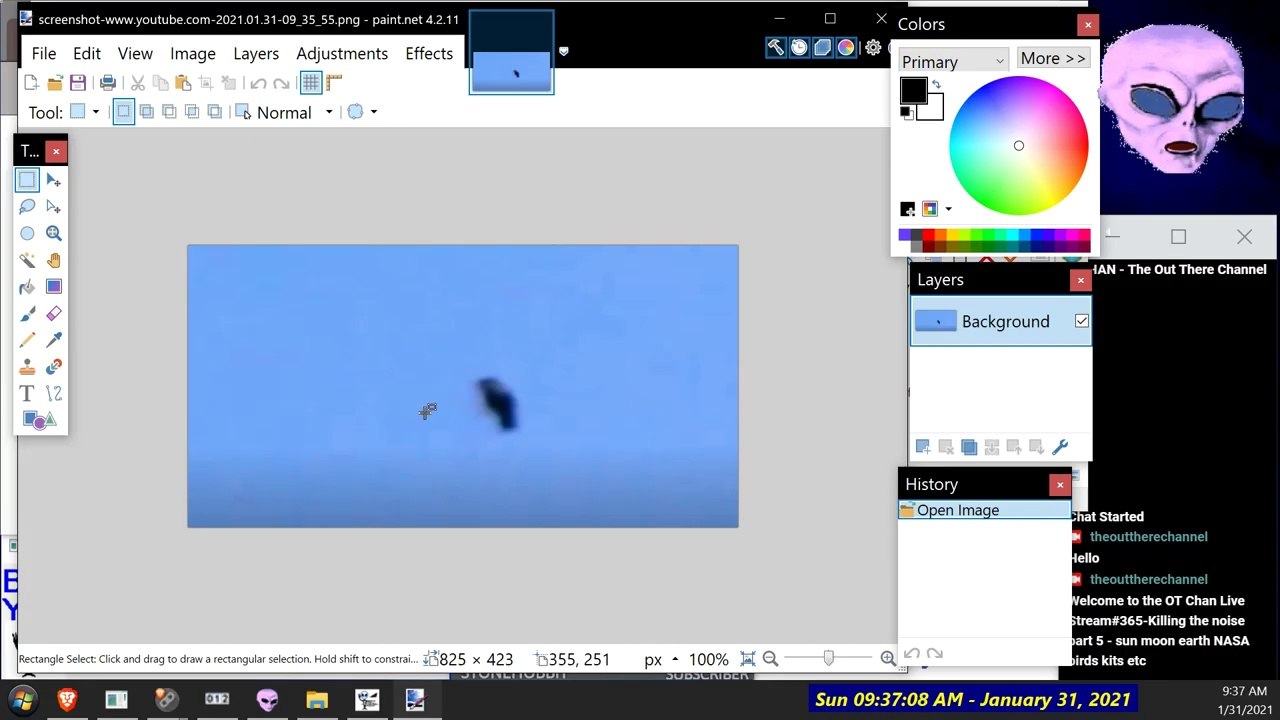Add a new layer in Layers panel

tap(922, 447)
